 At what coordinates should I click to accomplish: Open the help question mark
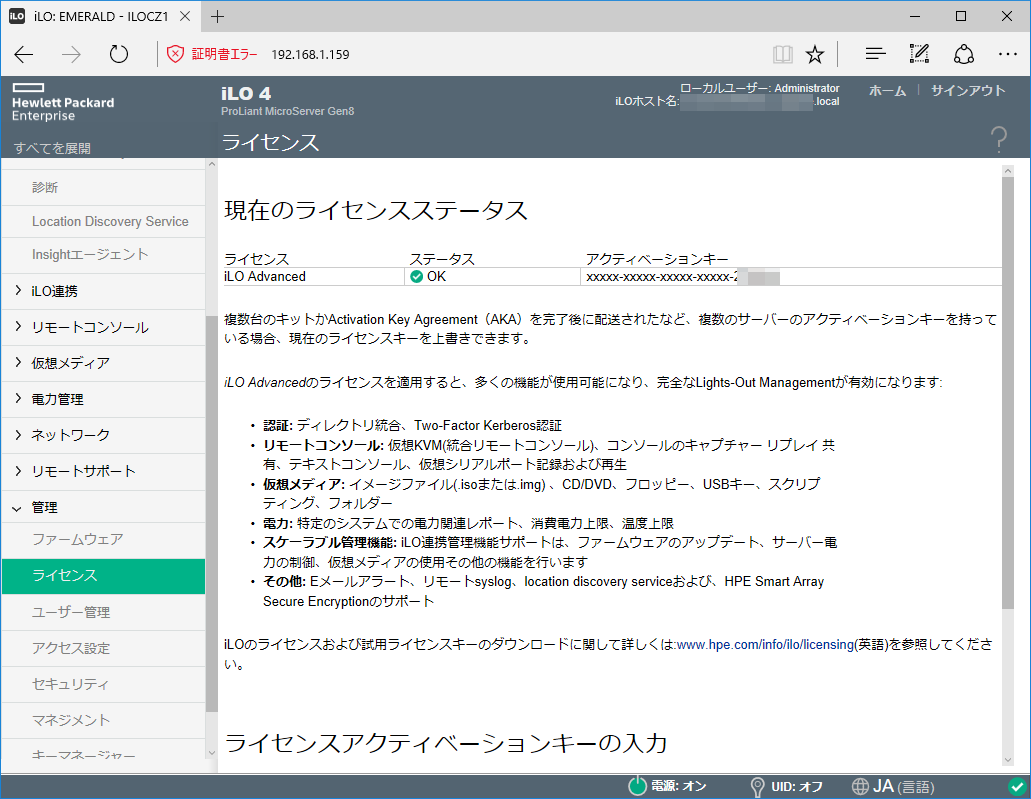click(998, 140)
